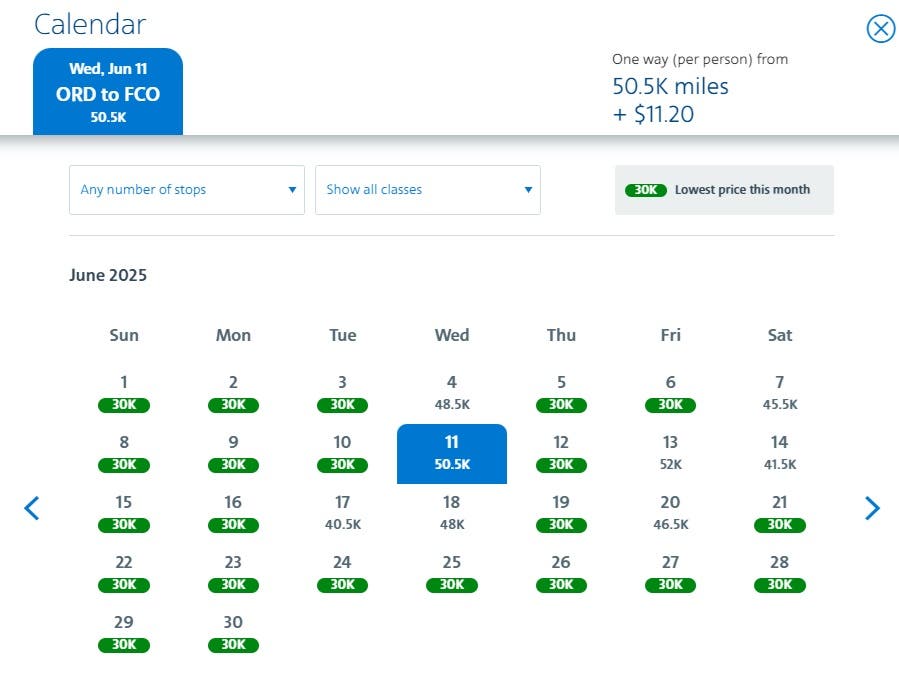Image resolution: width=899 pixels, height=675 pixels.
Task: Select June 18 at 48K miles
Action: pos(452,513)
